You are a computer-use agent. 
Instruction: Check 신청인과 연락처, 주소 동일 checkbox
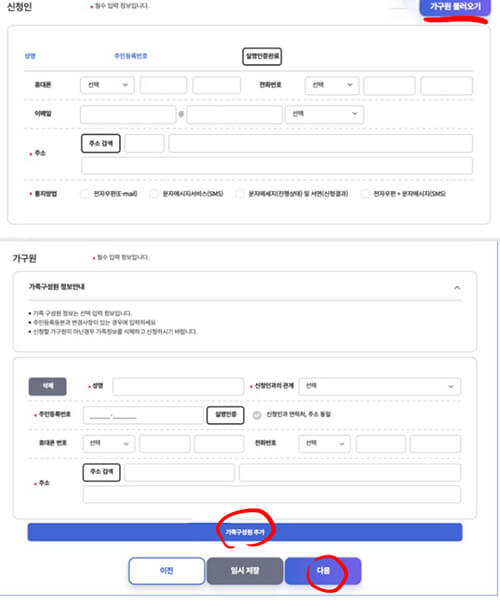point(257,415)
